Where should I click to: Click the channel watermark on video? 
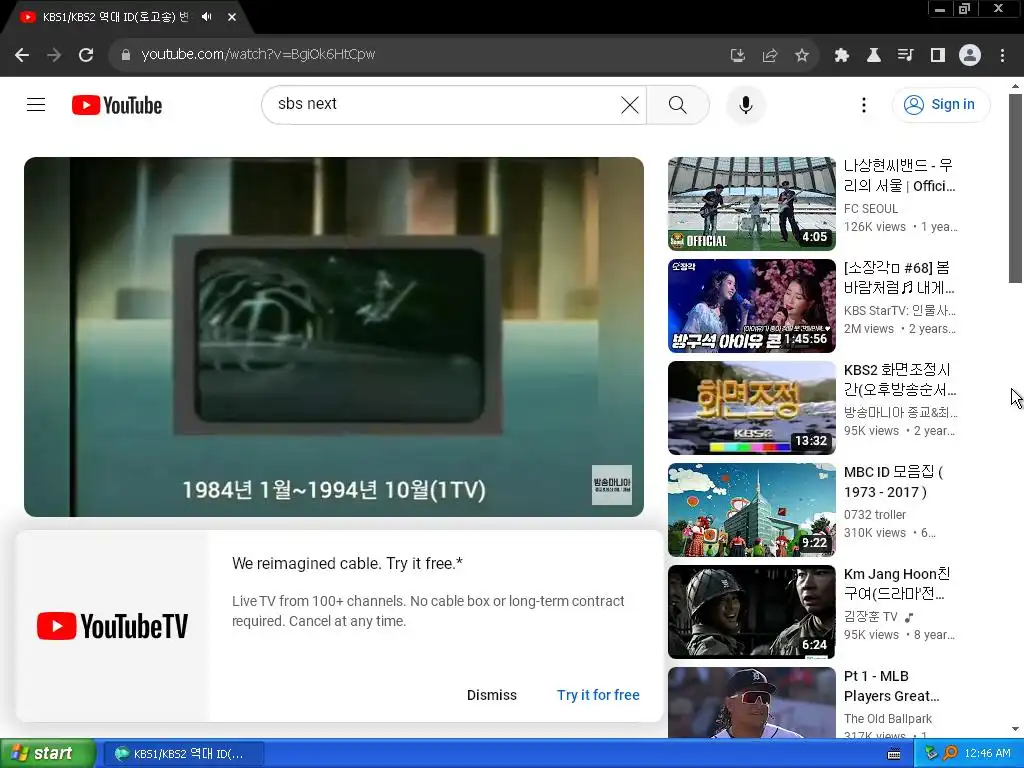(x=612, y=485)
